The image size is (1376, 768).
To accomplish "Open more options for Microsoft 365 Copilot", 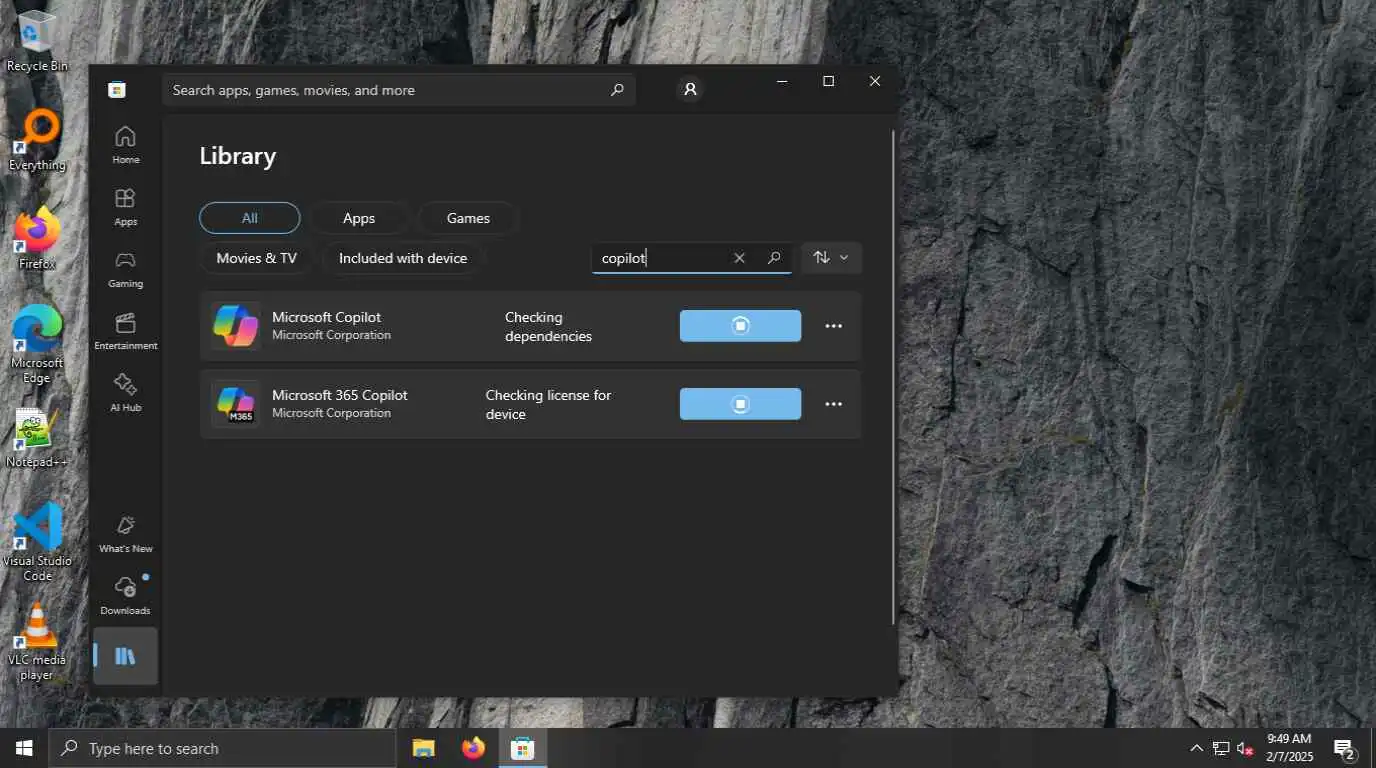I will point(833,404).
